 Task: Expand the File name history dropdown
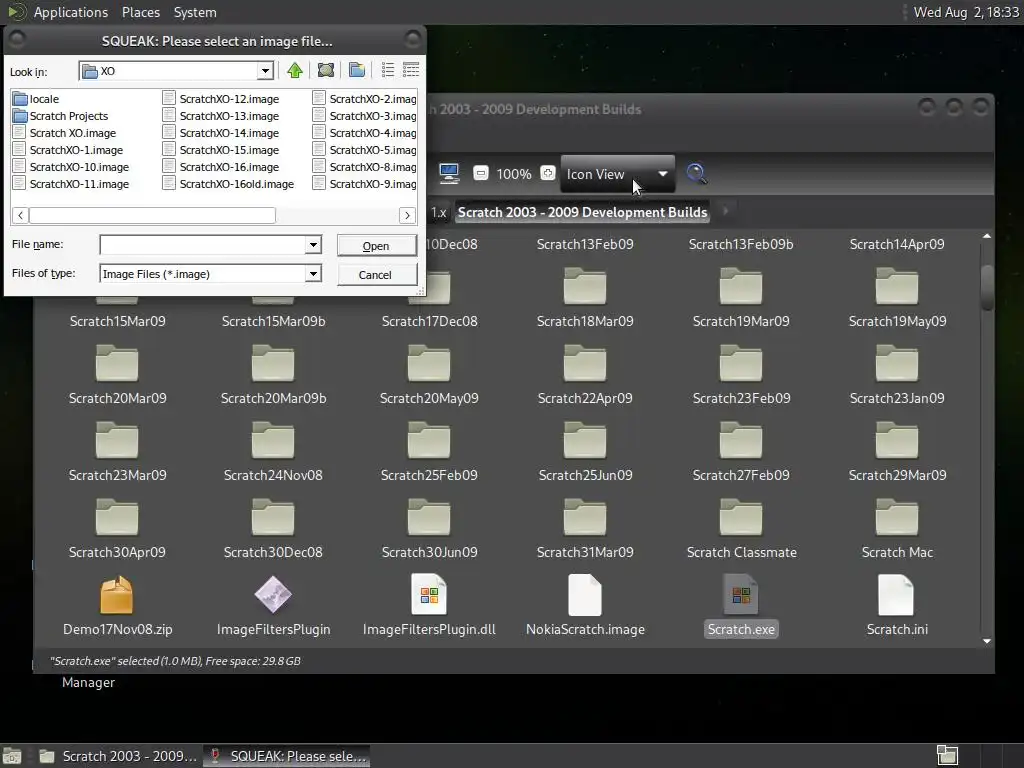[x=313, y=245]
